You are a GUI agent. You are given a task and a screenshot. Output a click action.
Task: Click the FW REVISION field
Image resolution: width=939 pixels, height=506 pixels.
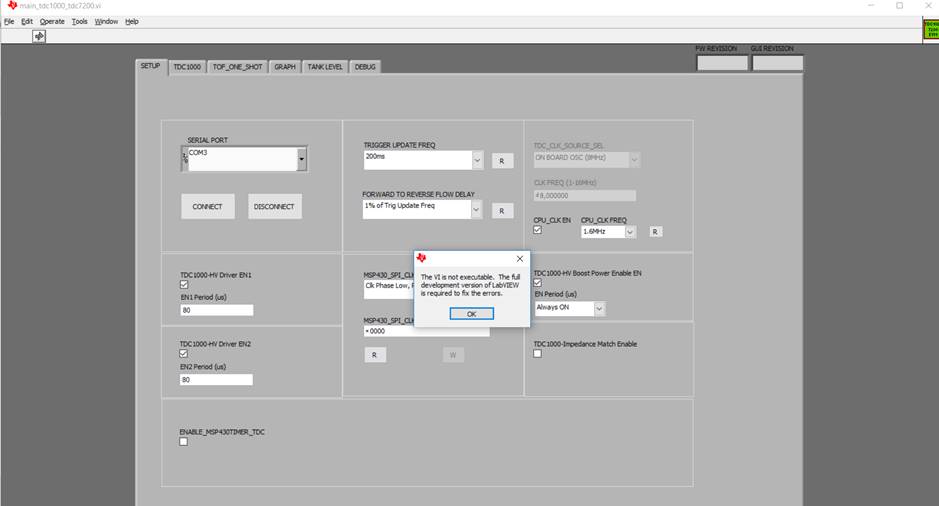point(722,63)
